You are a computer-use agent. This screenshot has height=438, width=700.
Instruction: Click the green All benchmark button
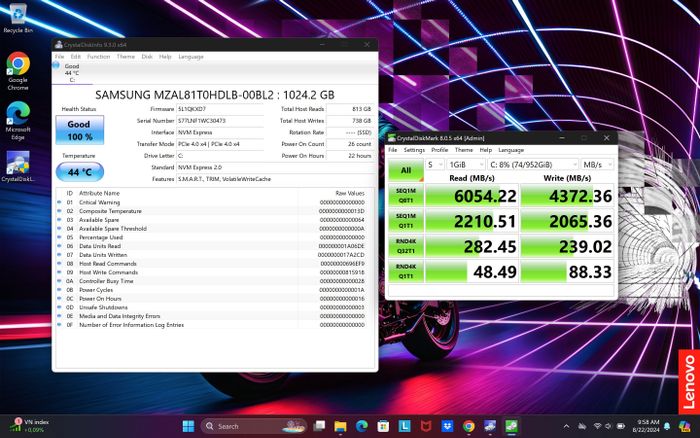coord(406,170)
